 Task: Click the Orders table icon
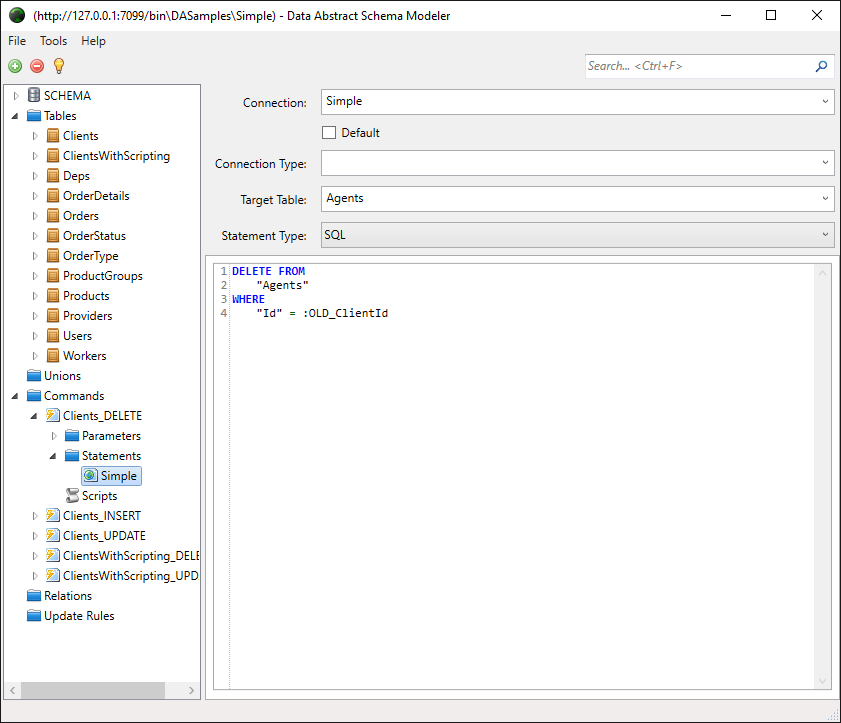pos(53,216)
